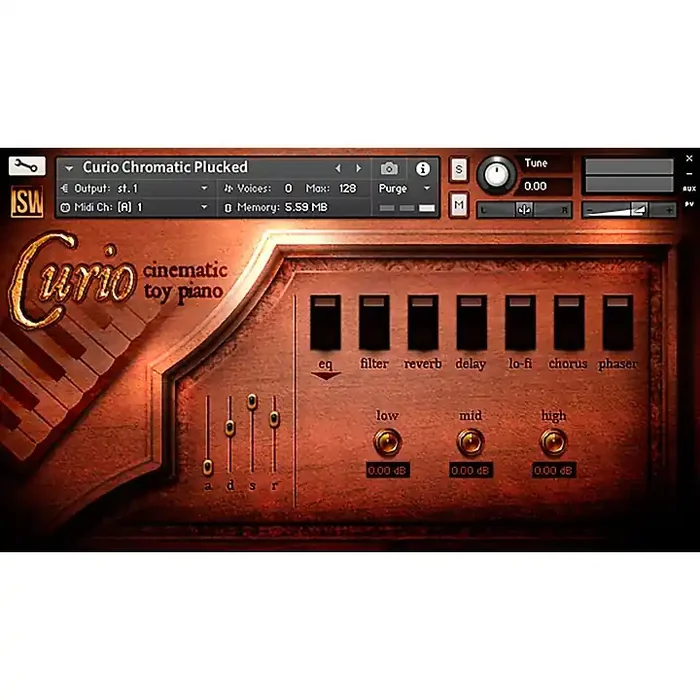Toggle the pv button
Viewport: 700px width, 700px height.
tap(689, 204)
